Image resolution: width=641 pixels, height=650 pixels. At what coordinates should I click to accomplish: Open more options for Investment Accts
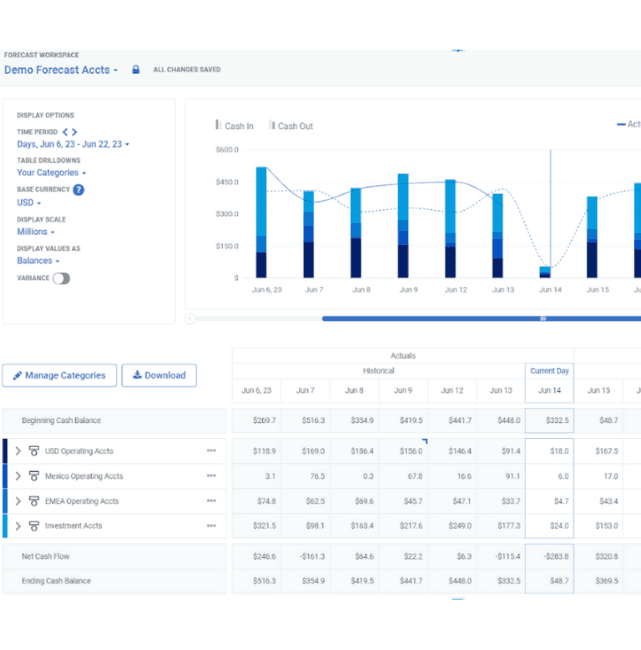point(211,526)
